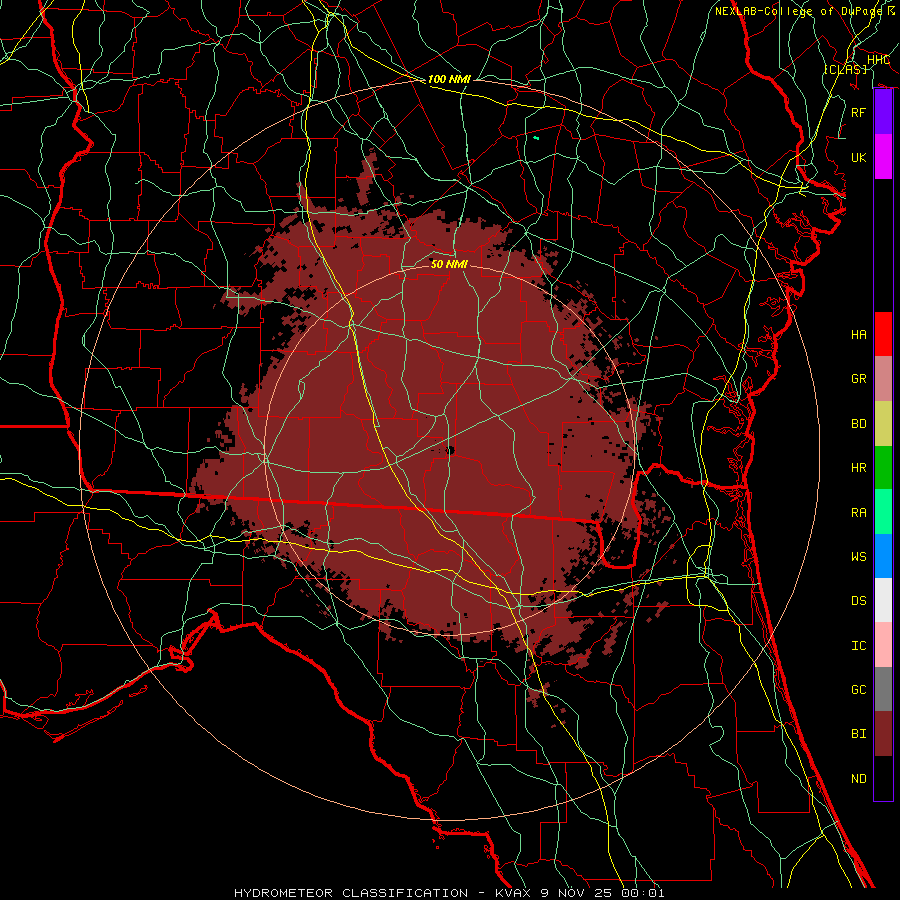Click the RF purple legend swatch
This screenshot has height=900, width=900.
coord(883,112)
